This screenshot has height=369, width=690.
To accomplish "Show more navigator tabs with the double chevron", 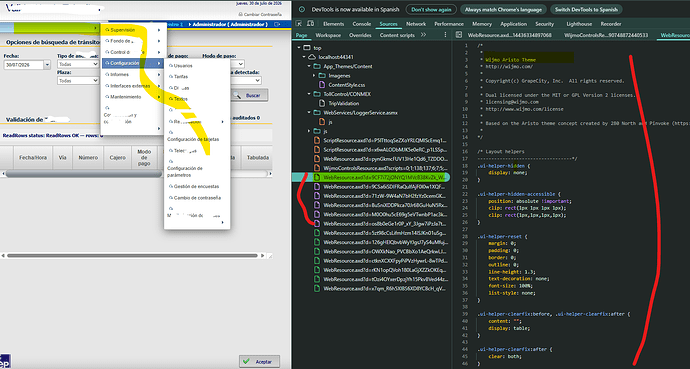I will (x=423, y=35).
